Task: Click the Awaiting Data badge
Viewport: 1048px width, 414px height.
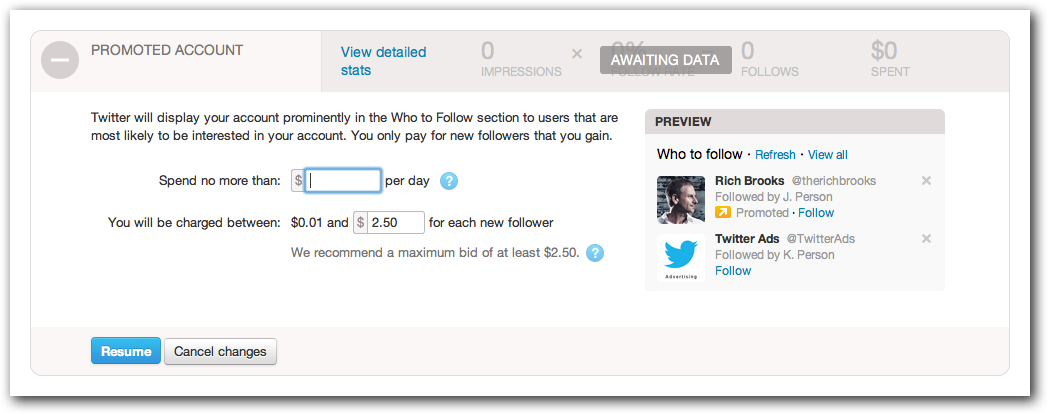Action: click(x=666, y=60)
